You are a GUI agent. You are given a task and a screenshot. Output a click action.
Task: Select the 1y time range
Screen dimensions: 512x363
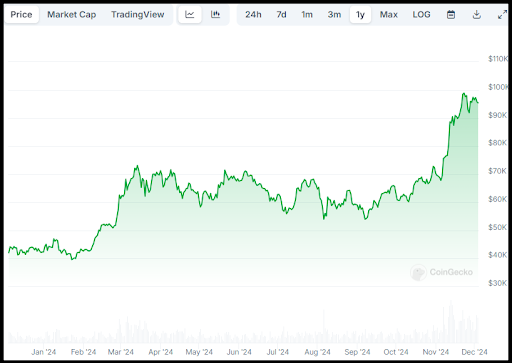point(360,15)
